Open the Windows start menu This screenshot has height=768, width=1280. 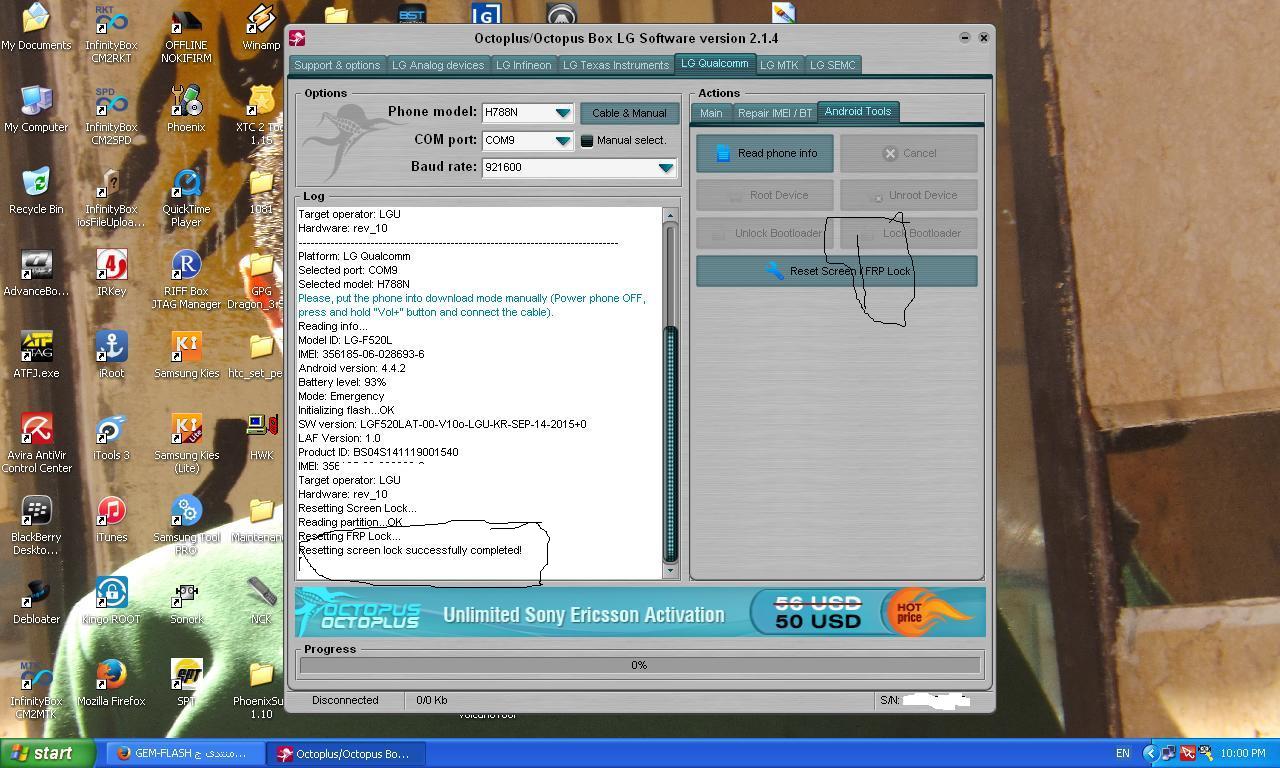(47, 754)
